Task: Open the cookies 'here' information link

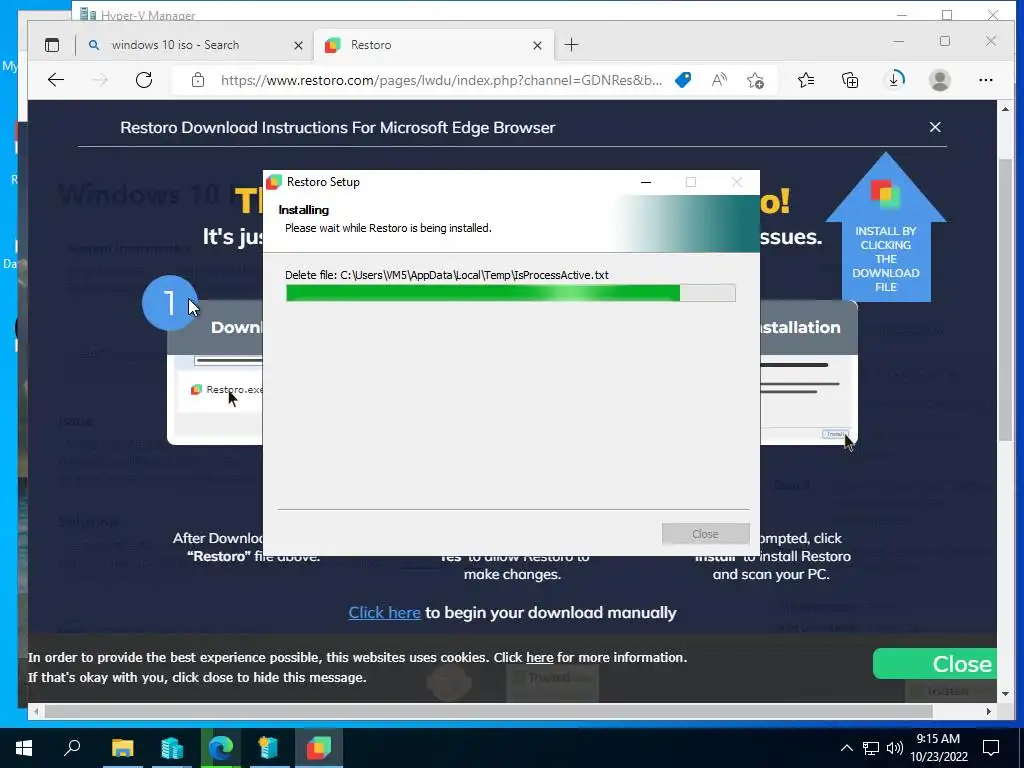Action: [x=539, y=658]
